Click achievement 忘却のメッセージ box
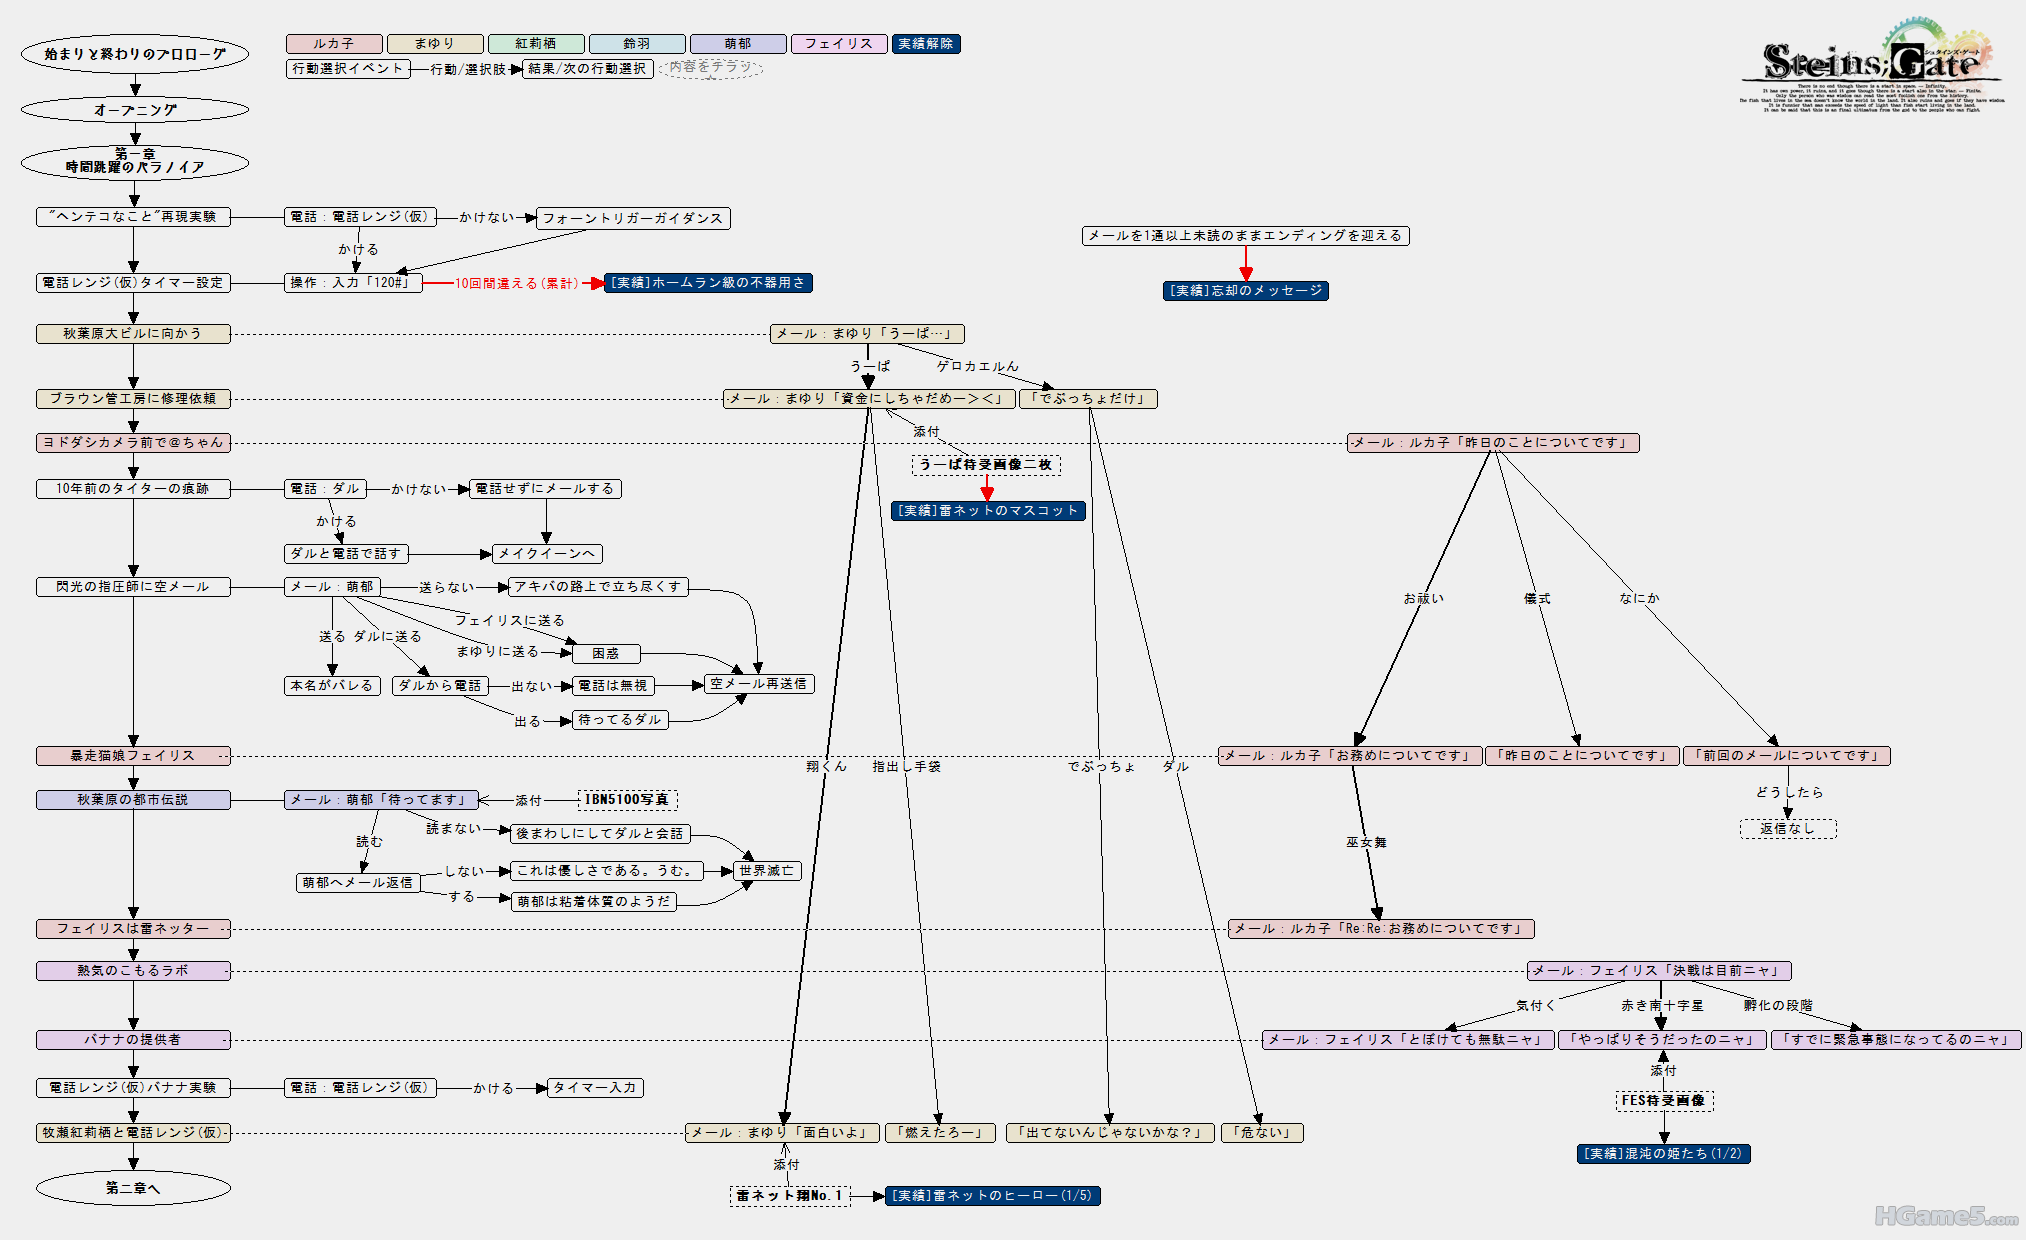Image resolution: width=2026 pixels, height=1240 pixels. pyautogui.click(x=1245, y=291)
